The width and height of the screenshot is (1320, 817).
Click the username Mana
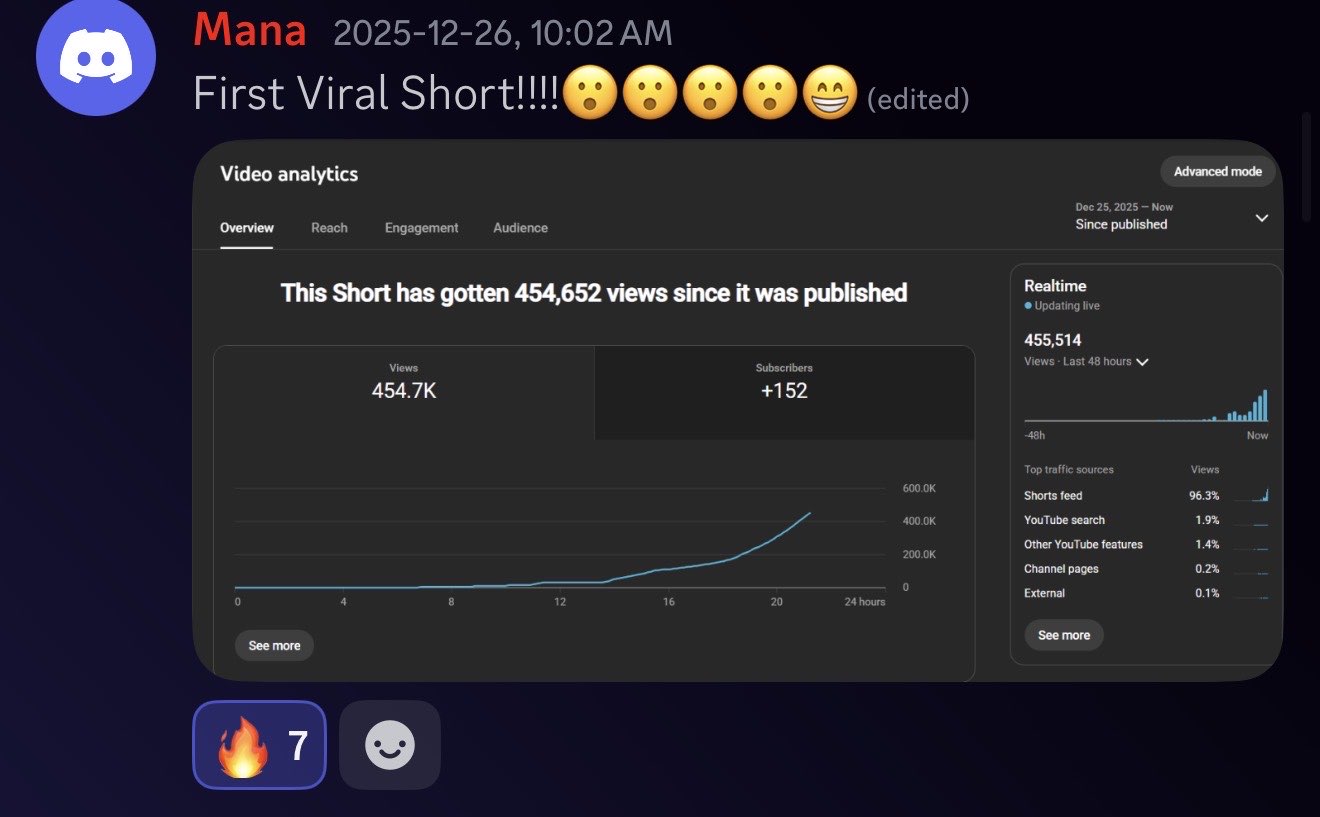point(249,32)
